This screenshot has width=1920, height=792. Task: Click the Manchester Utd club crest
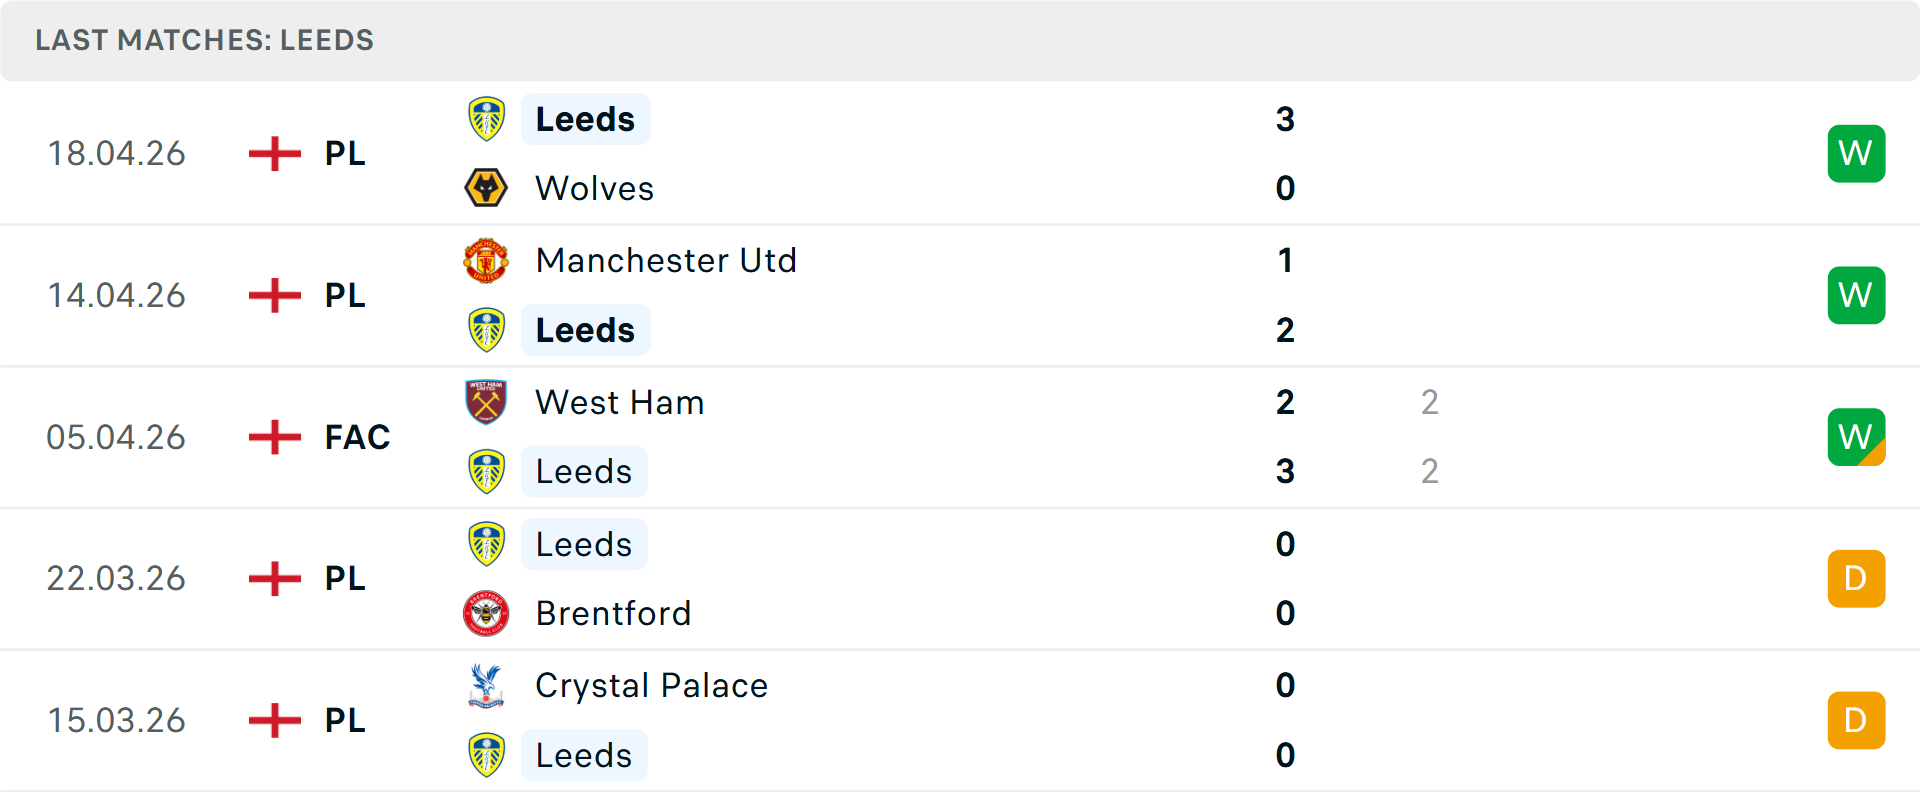[486, 261]
